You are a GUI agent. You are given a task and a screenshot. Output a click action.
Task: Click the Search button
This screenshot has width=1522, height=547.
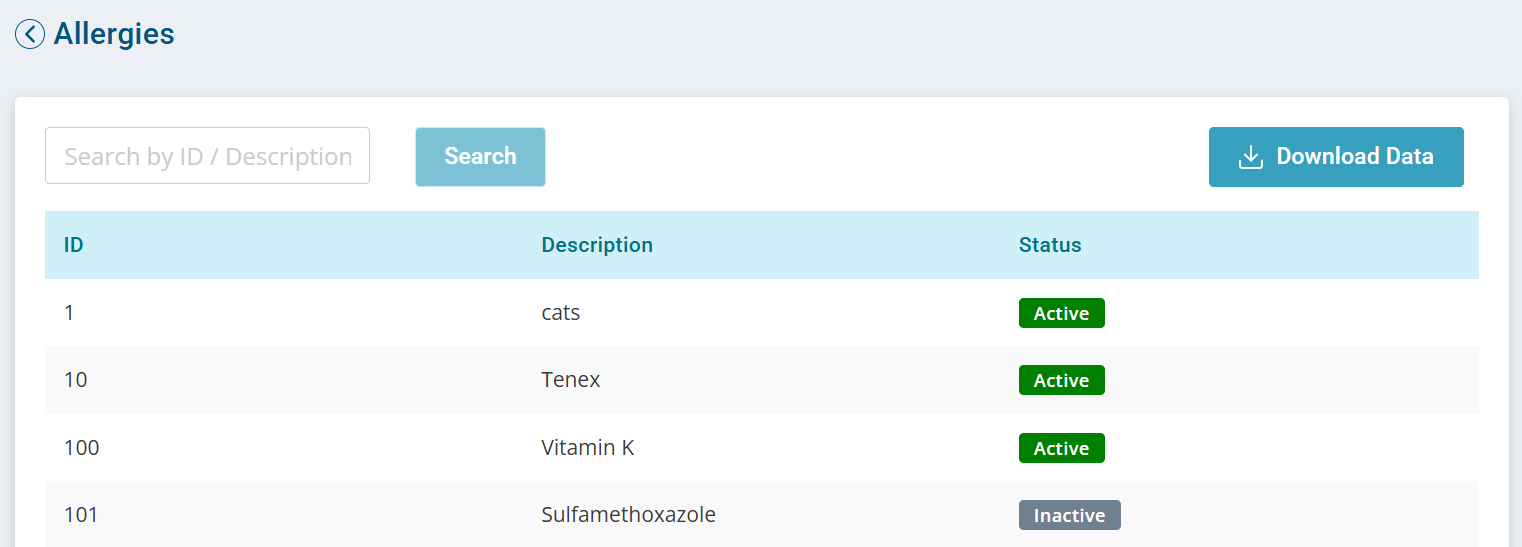tap(480, 156)
